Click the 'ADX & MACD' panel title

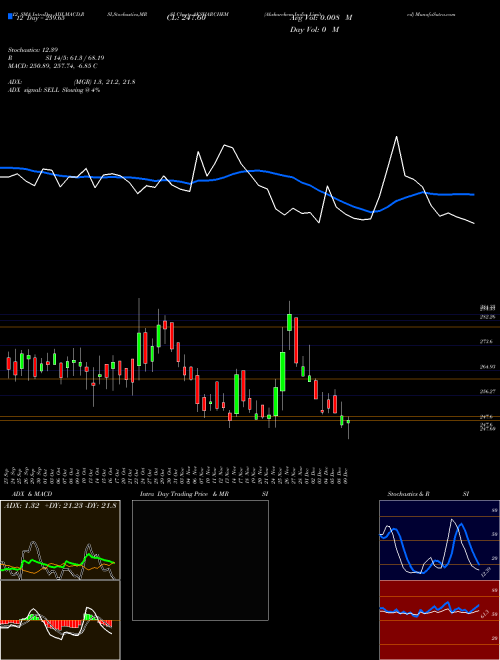(x=32, y=494)
